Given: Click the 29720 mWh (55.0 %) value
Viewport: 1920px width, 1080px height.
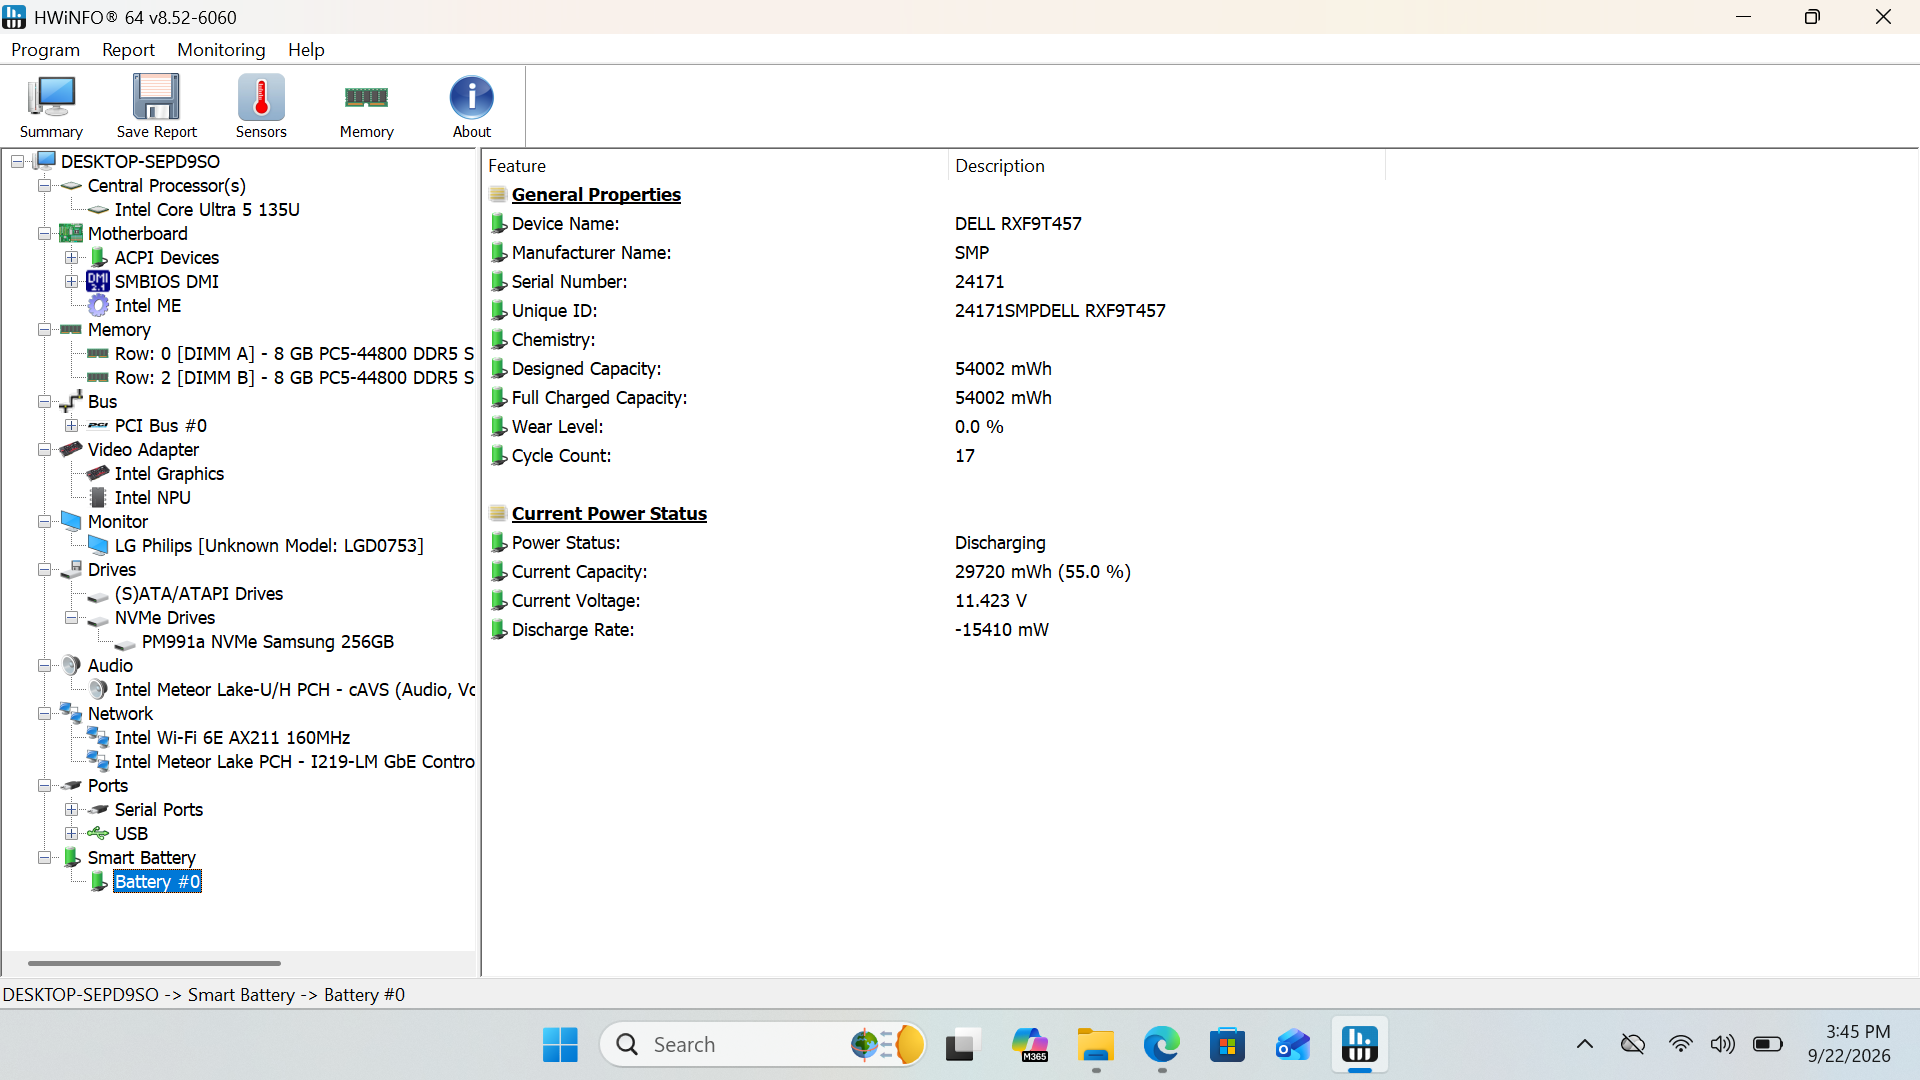Looking at the screenshot, I should [x=1042, y=571].
